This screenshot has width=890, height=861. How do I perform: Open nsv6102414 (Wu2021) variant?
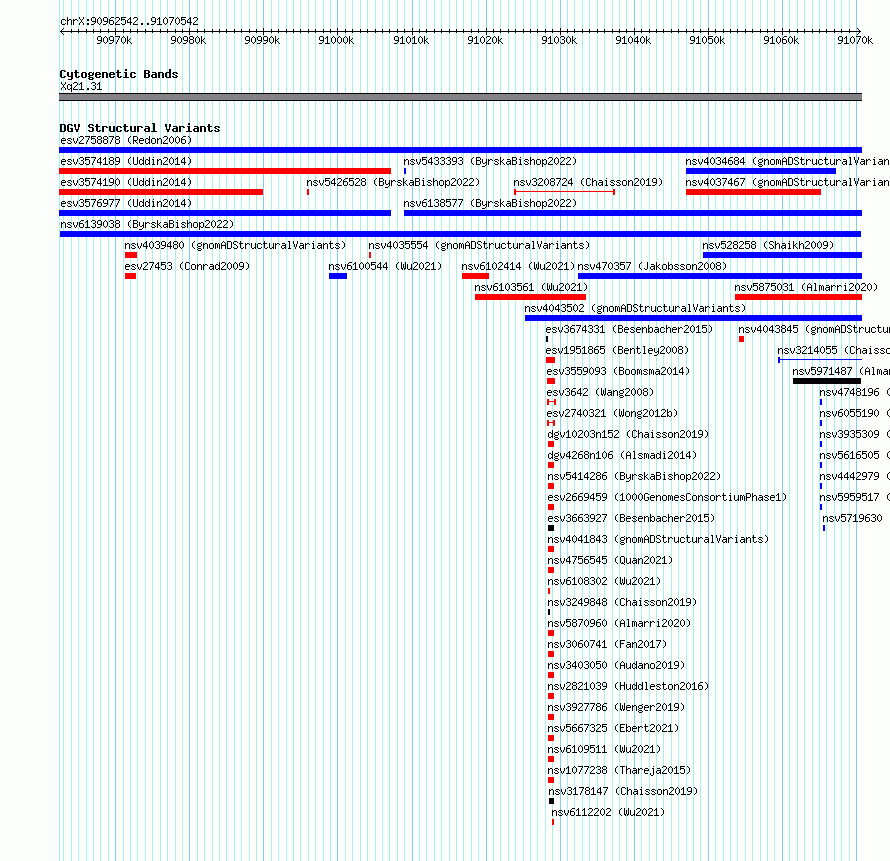(518, 266)
